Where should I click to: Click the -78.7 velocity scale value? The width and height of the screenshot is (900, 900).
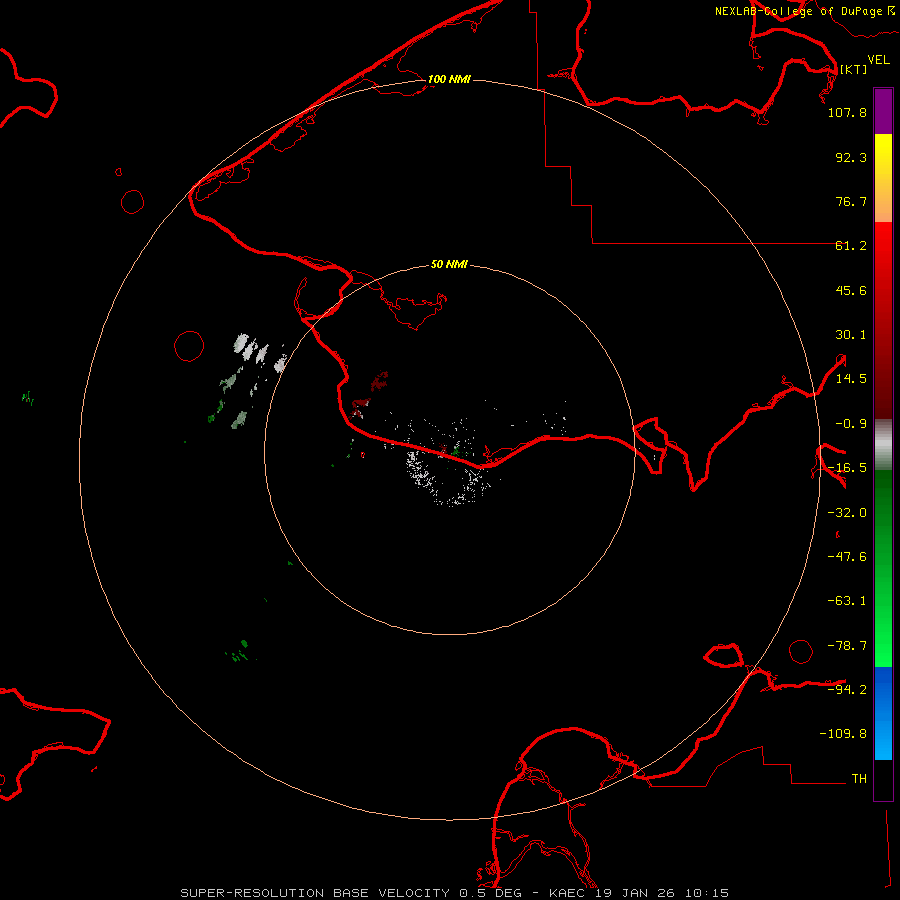pos(847,646)
